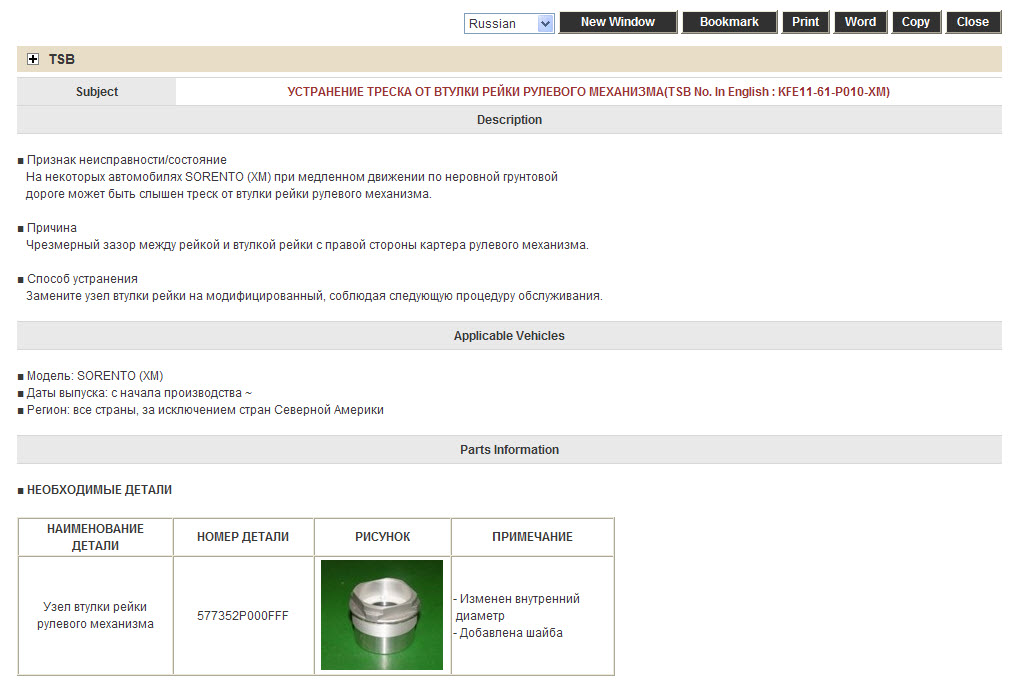
Task: Click the РИСУНОК column header
Action: pyautogui.click(x=382, y=537)
